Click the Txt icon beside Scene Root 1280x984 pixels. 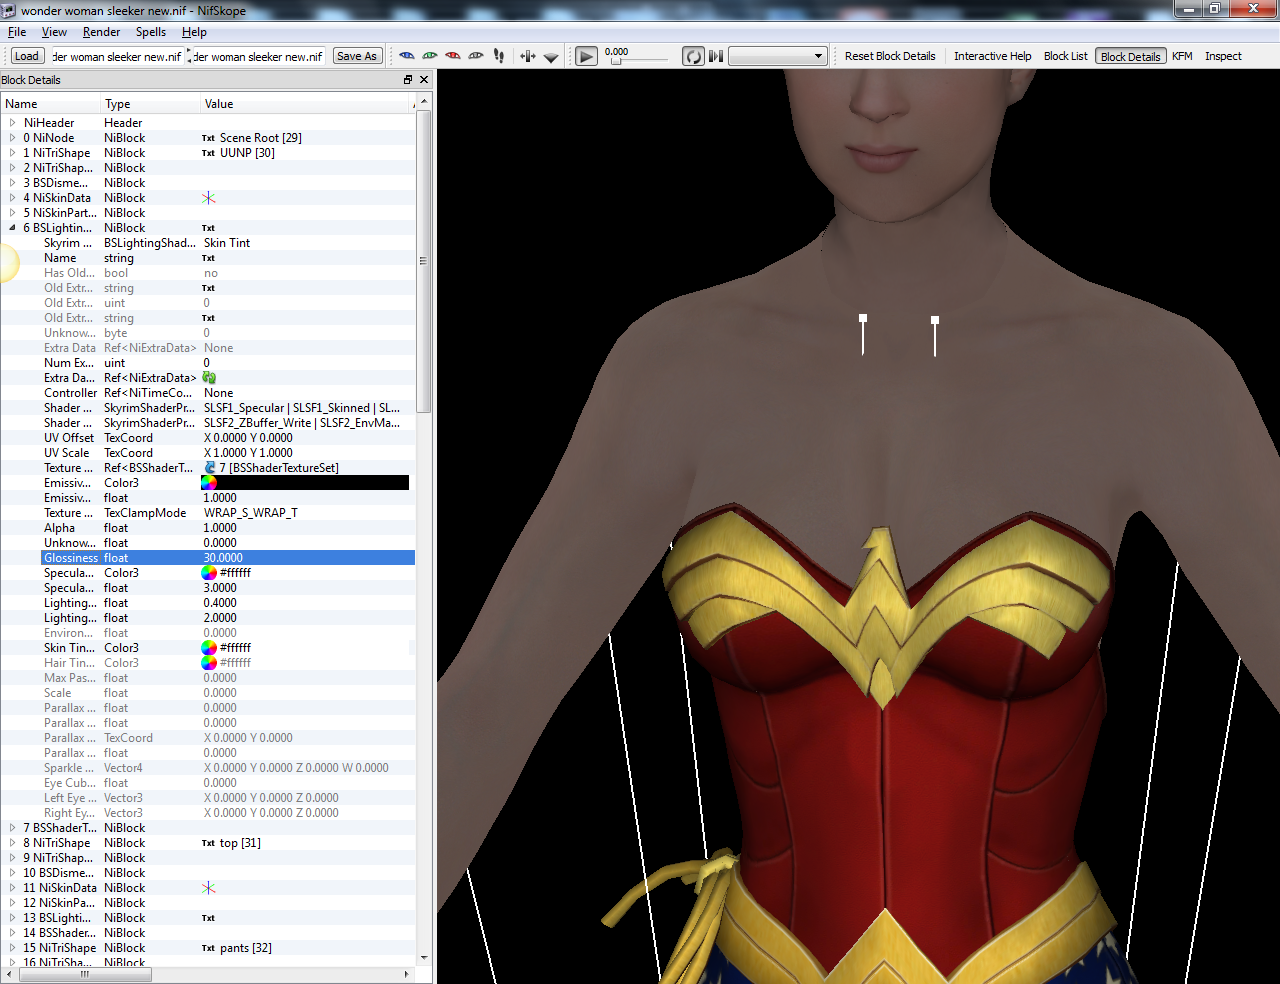pos(208,138)
